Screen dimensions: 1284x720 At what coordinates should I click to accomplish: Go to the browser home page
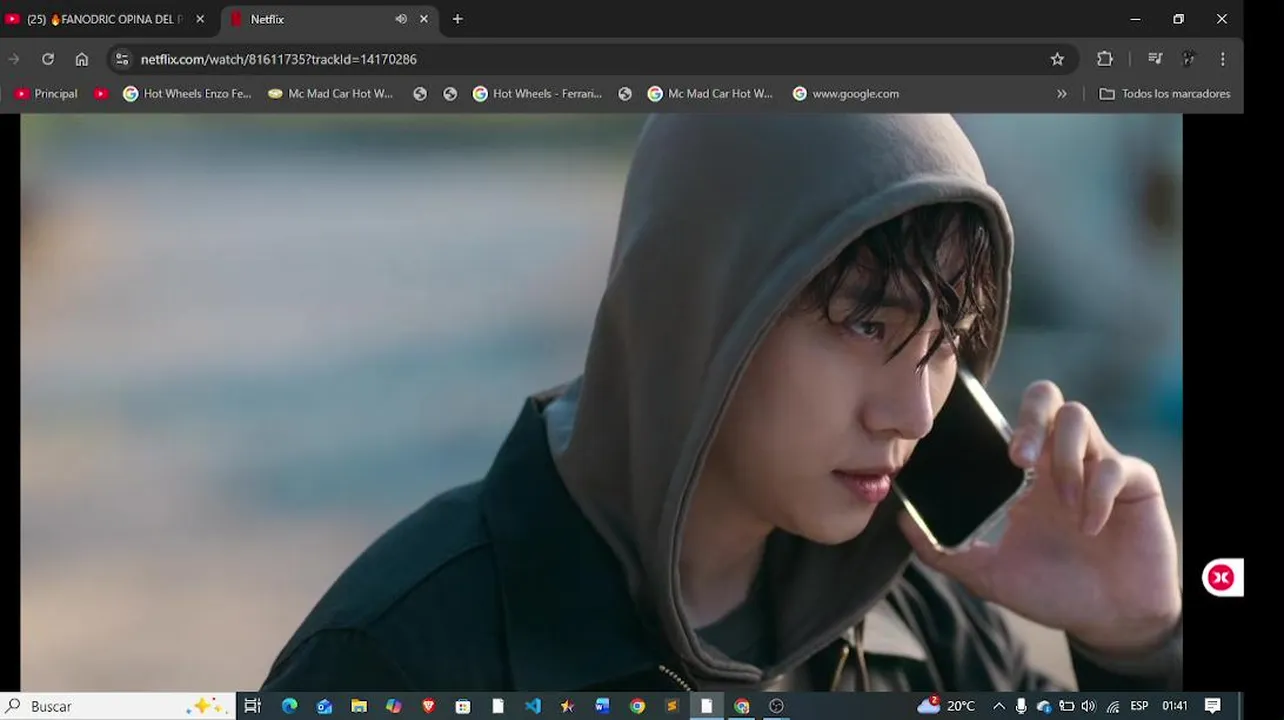[82, 59]
